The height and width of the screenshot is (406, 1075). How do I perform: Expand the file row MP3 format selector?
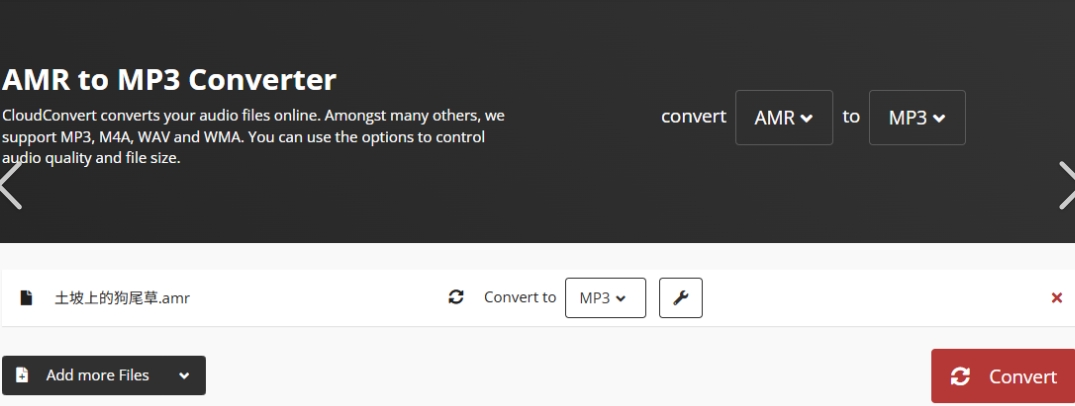click(605, 298)
